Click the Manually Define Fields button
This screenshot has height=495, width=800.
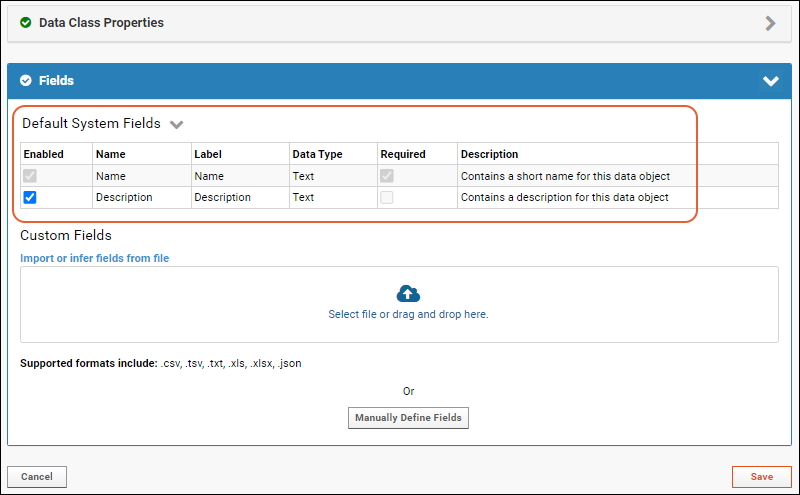click(x=408, y=417)
